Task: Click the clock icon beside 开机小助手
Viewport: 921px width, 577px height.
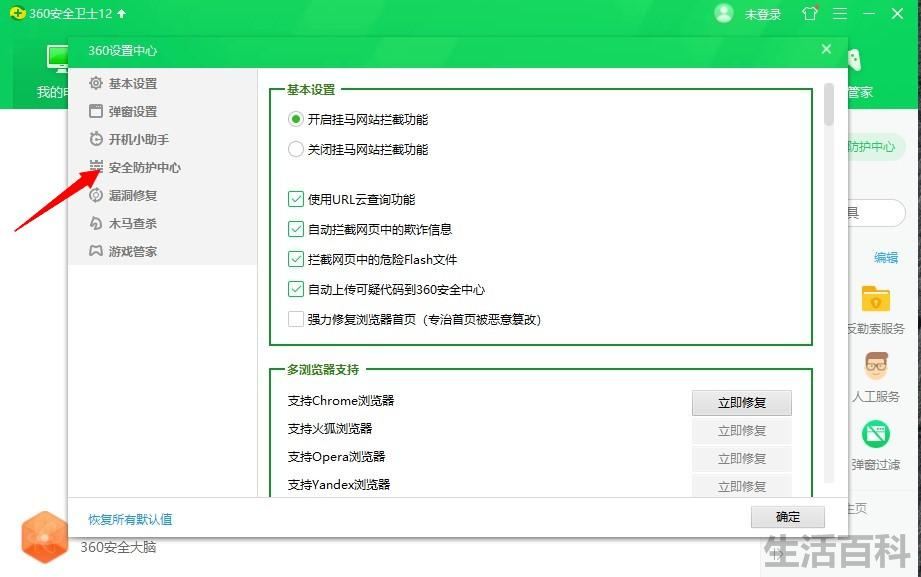Action: coord(96,139)
